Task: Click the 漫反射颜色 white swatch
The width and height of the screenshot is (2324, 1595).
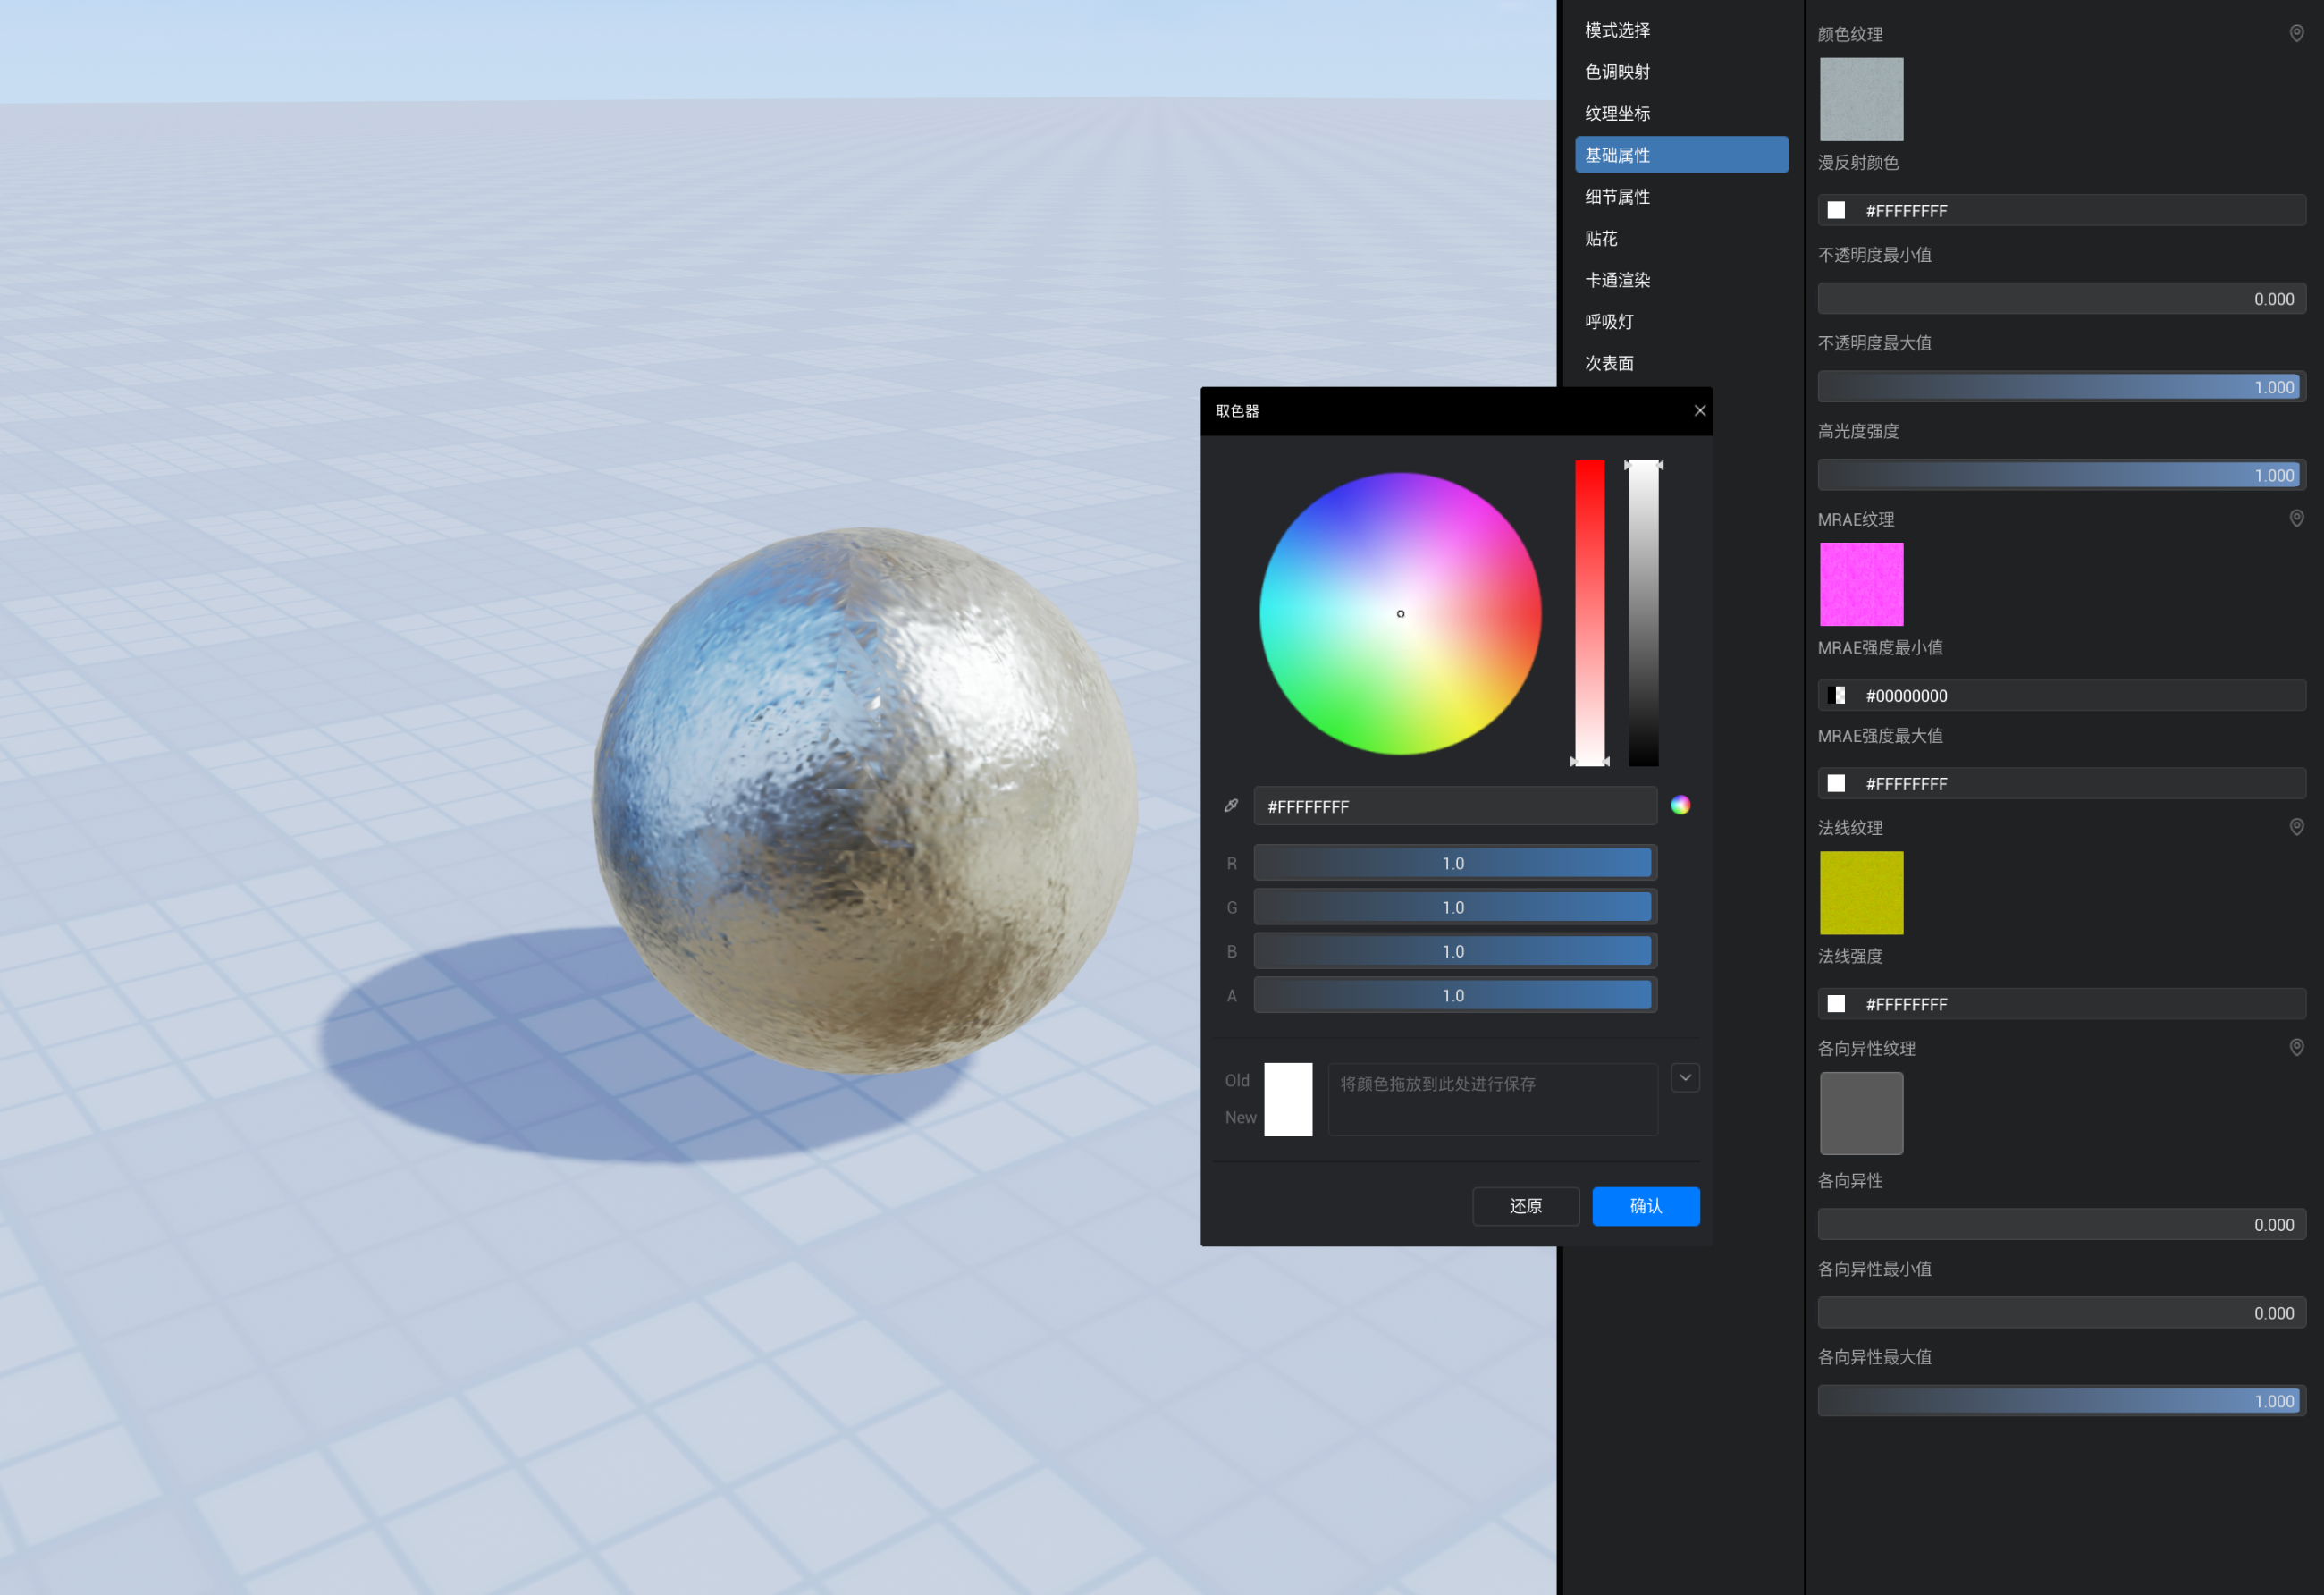Action: 1836,210
